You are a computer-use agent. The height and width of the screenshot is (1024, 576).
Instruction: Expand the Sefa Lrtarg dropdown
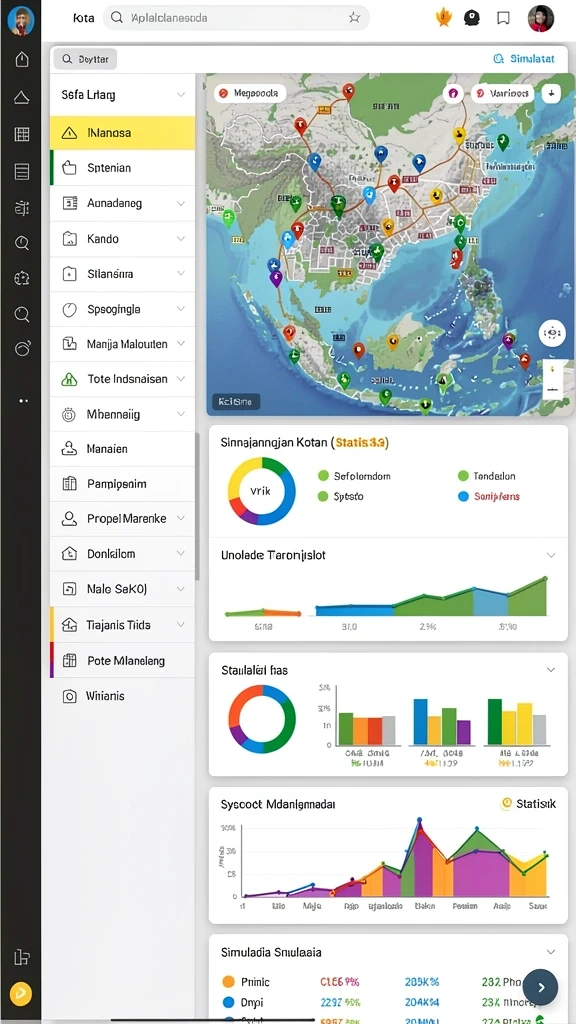coord(181,95)
